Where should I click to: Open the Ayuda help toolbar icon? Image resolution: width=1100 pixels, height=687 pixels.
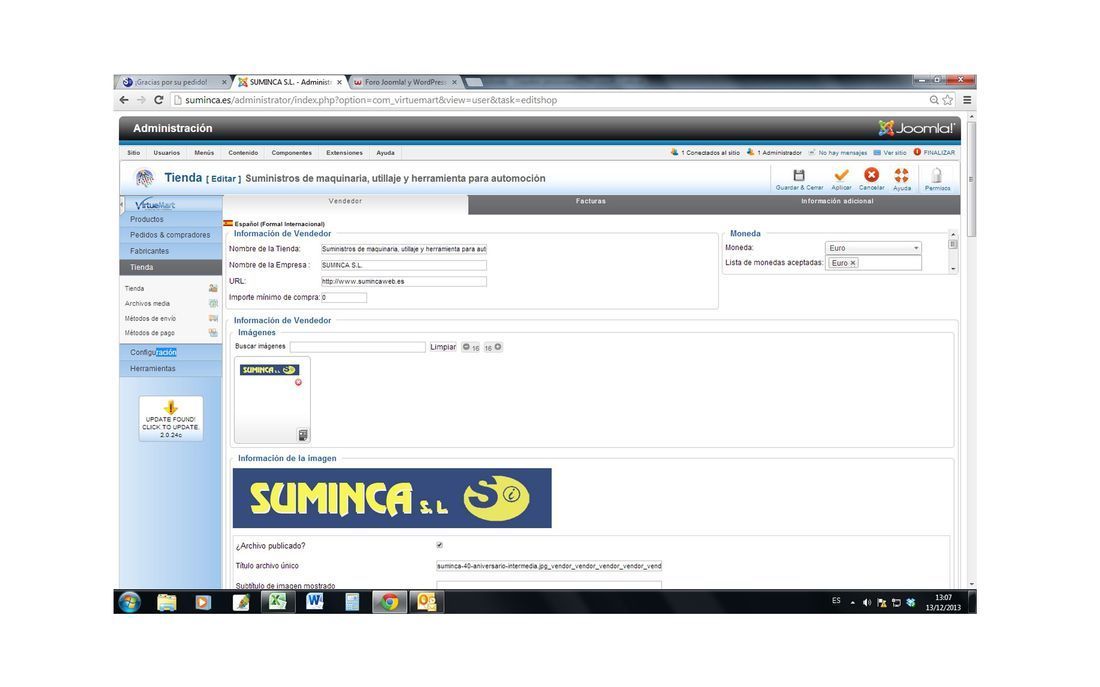[901, 175]
